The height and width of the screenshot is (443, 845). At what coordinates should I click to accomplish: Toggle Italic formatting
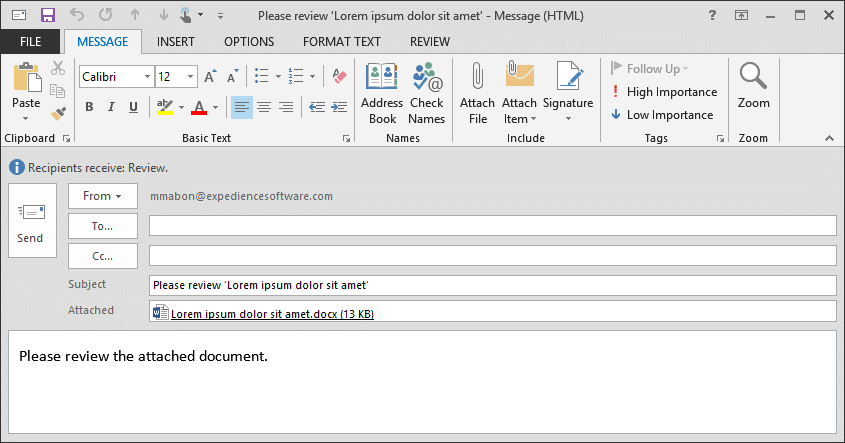tap(112, 107)
